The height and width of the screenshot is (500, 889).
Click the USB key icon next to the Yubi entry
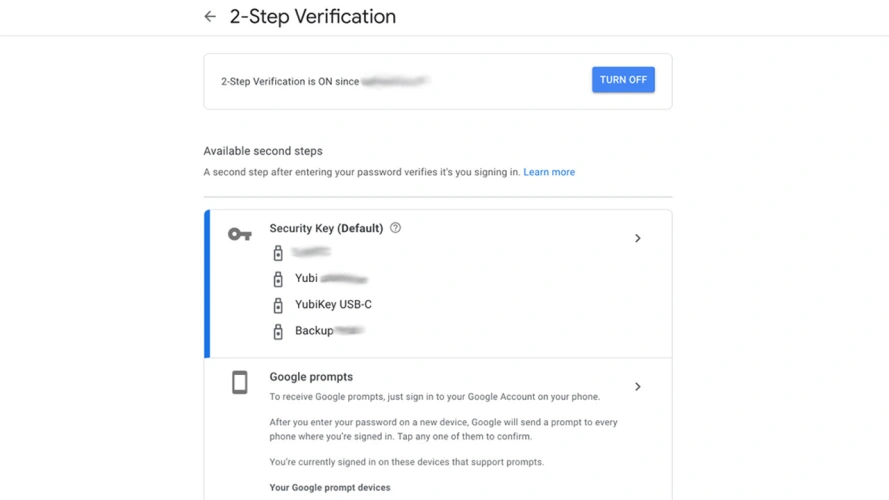278,279
